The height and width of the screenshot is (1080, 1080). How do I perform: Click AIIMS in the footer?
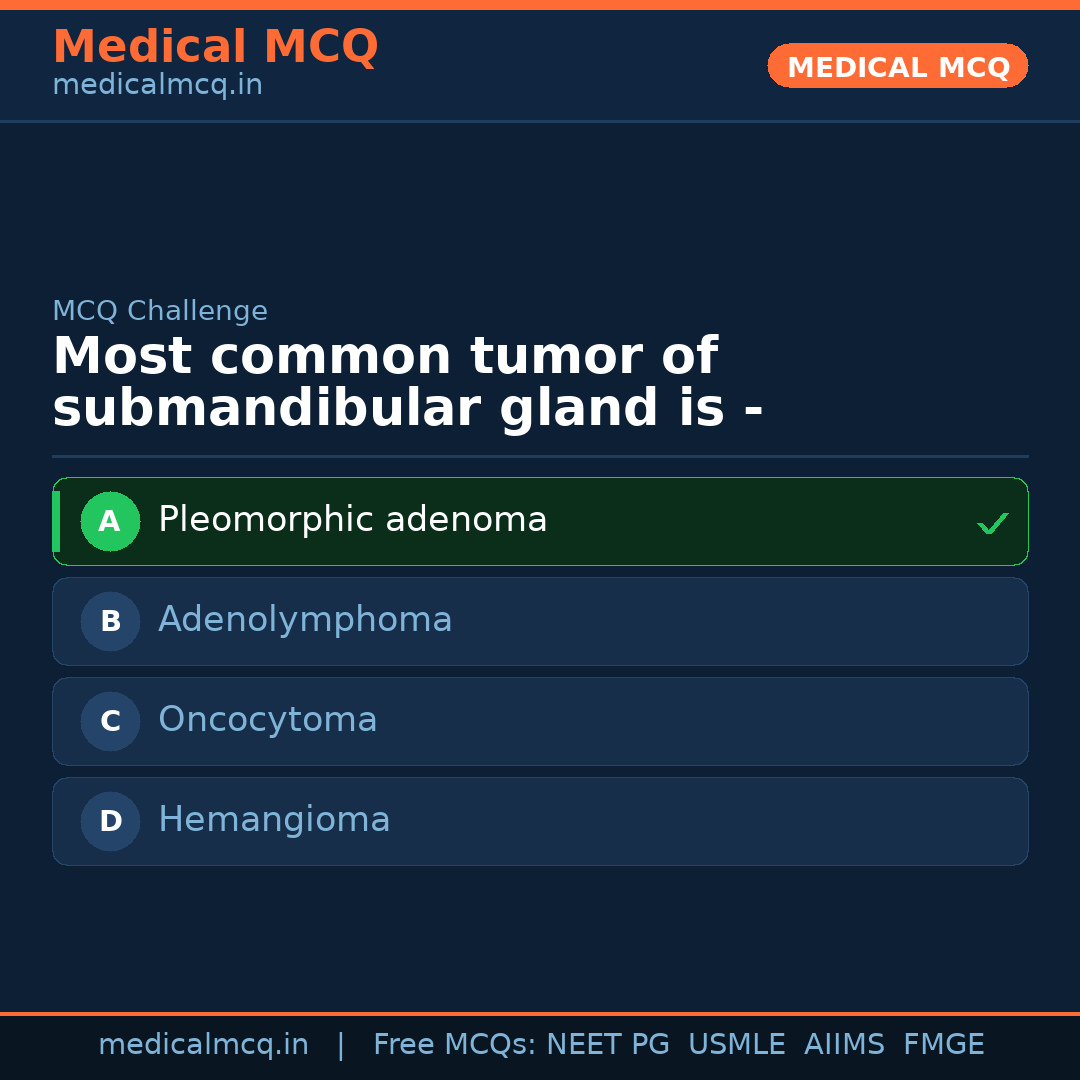(844, 1045)
